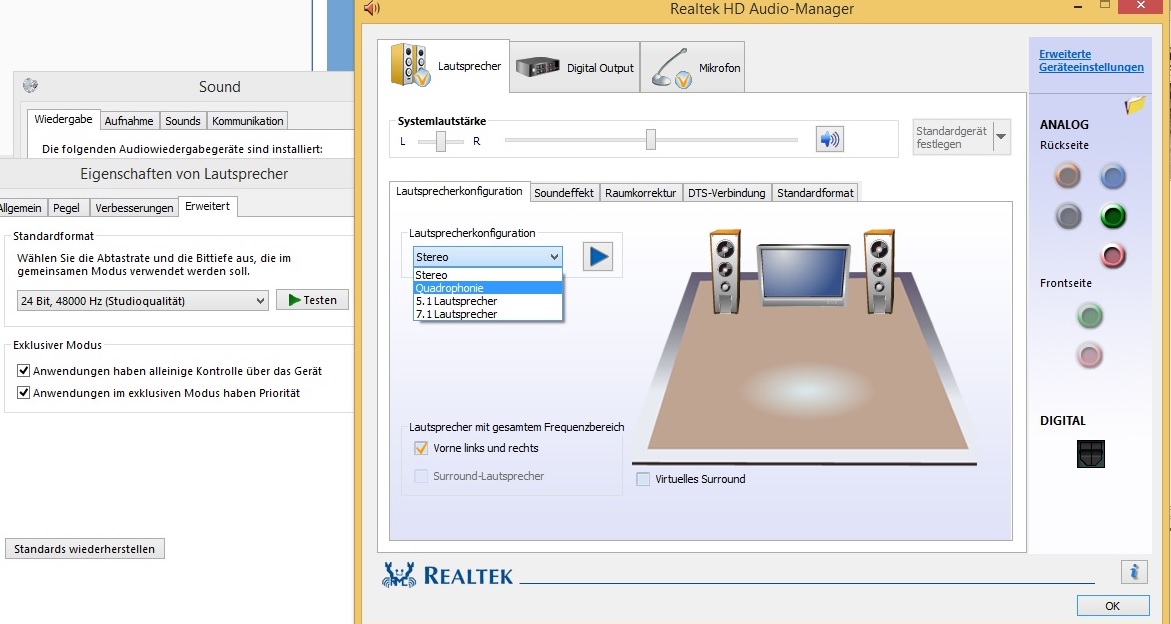This screenshot has height=624, width=1171.
Task: Choose Stereo from the open dropdown list
Action: [x=488, y=275]
